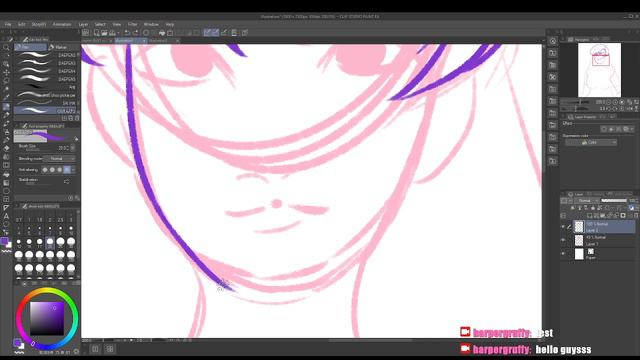Open the Window menu
The height and width of the screenshot is (360, 640).
point(151,24)
